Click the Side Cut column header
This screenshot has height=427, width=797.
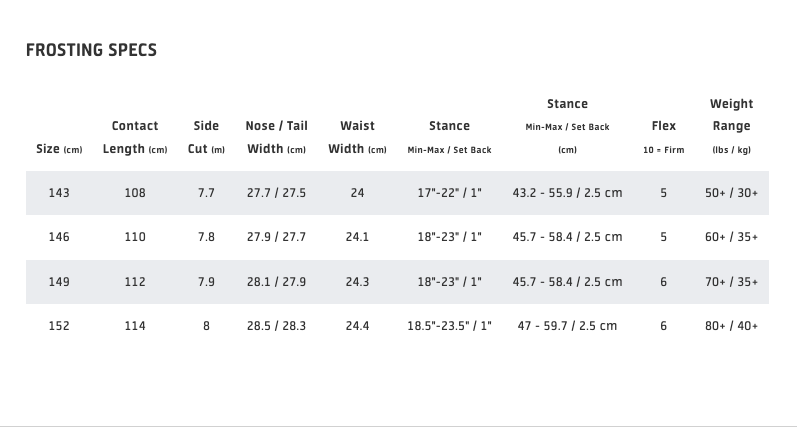(206, 138)
